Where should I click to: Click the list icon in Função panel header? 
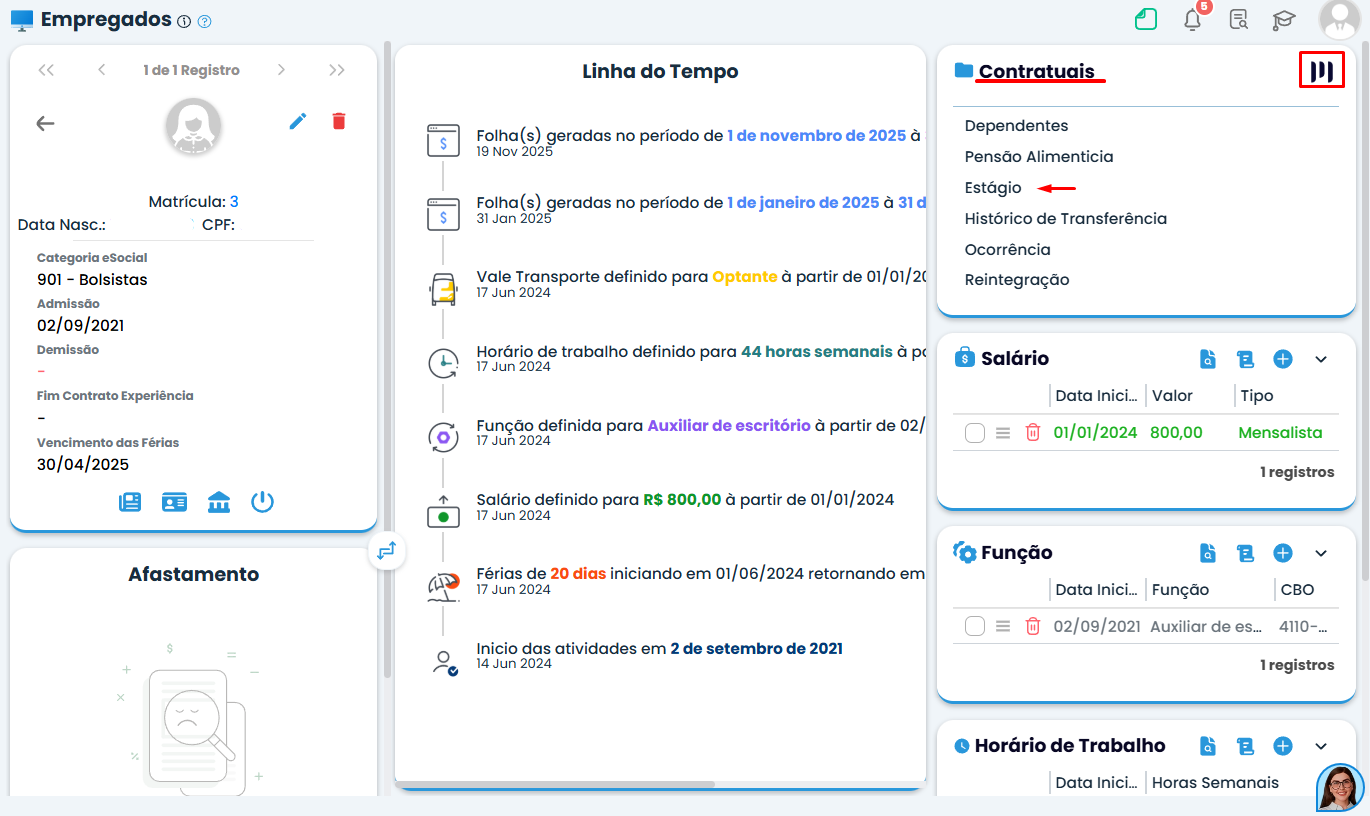click(x=1246, y=553)
